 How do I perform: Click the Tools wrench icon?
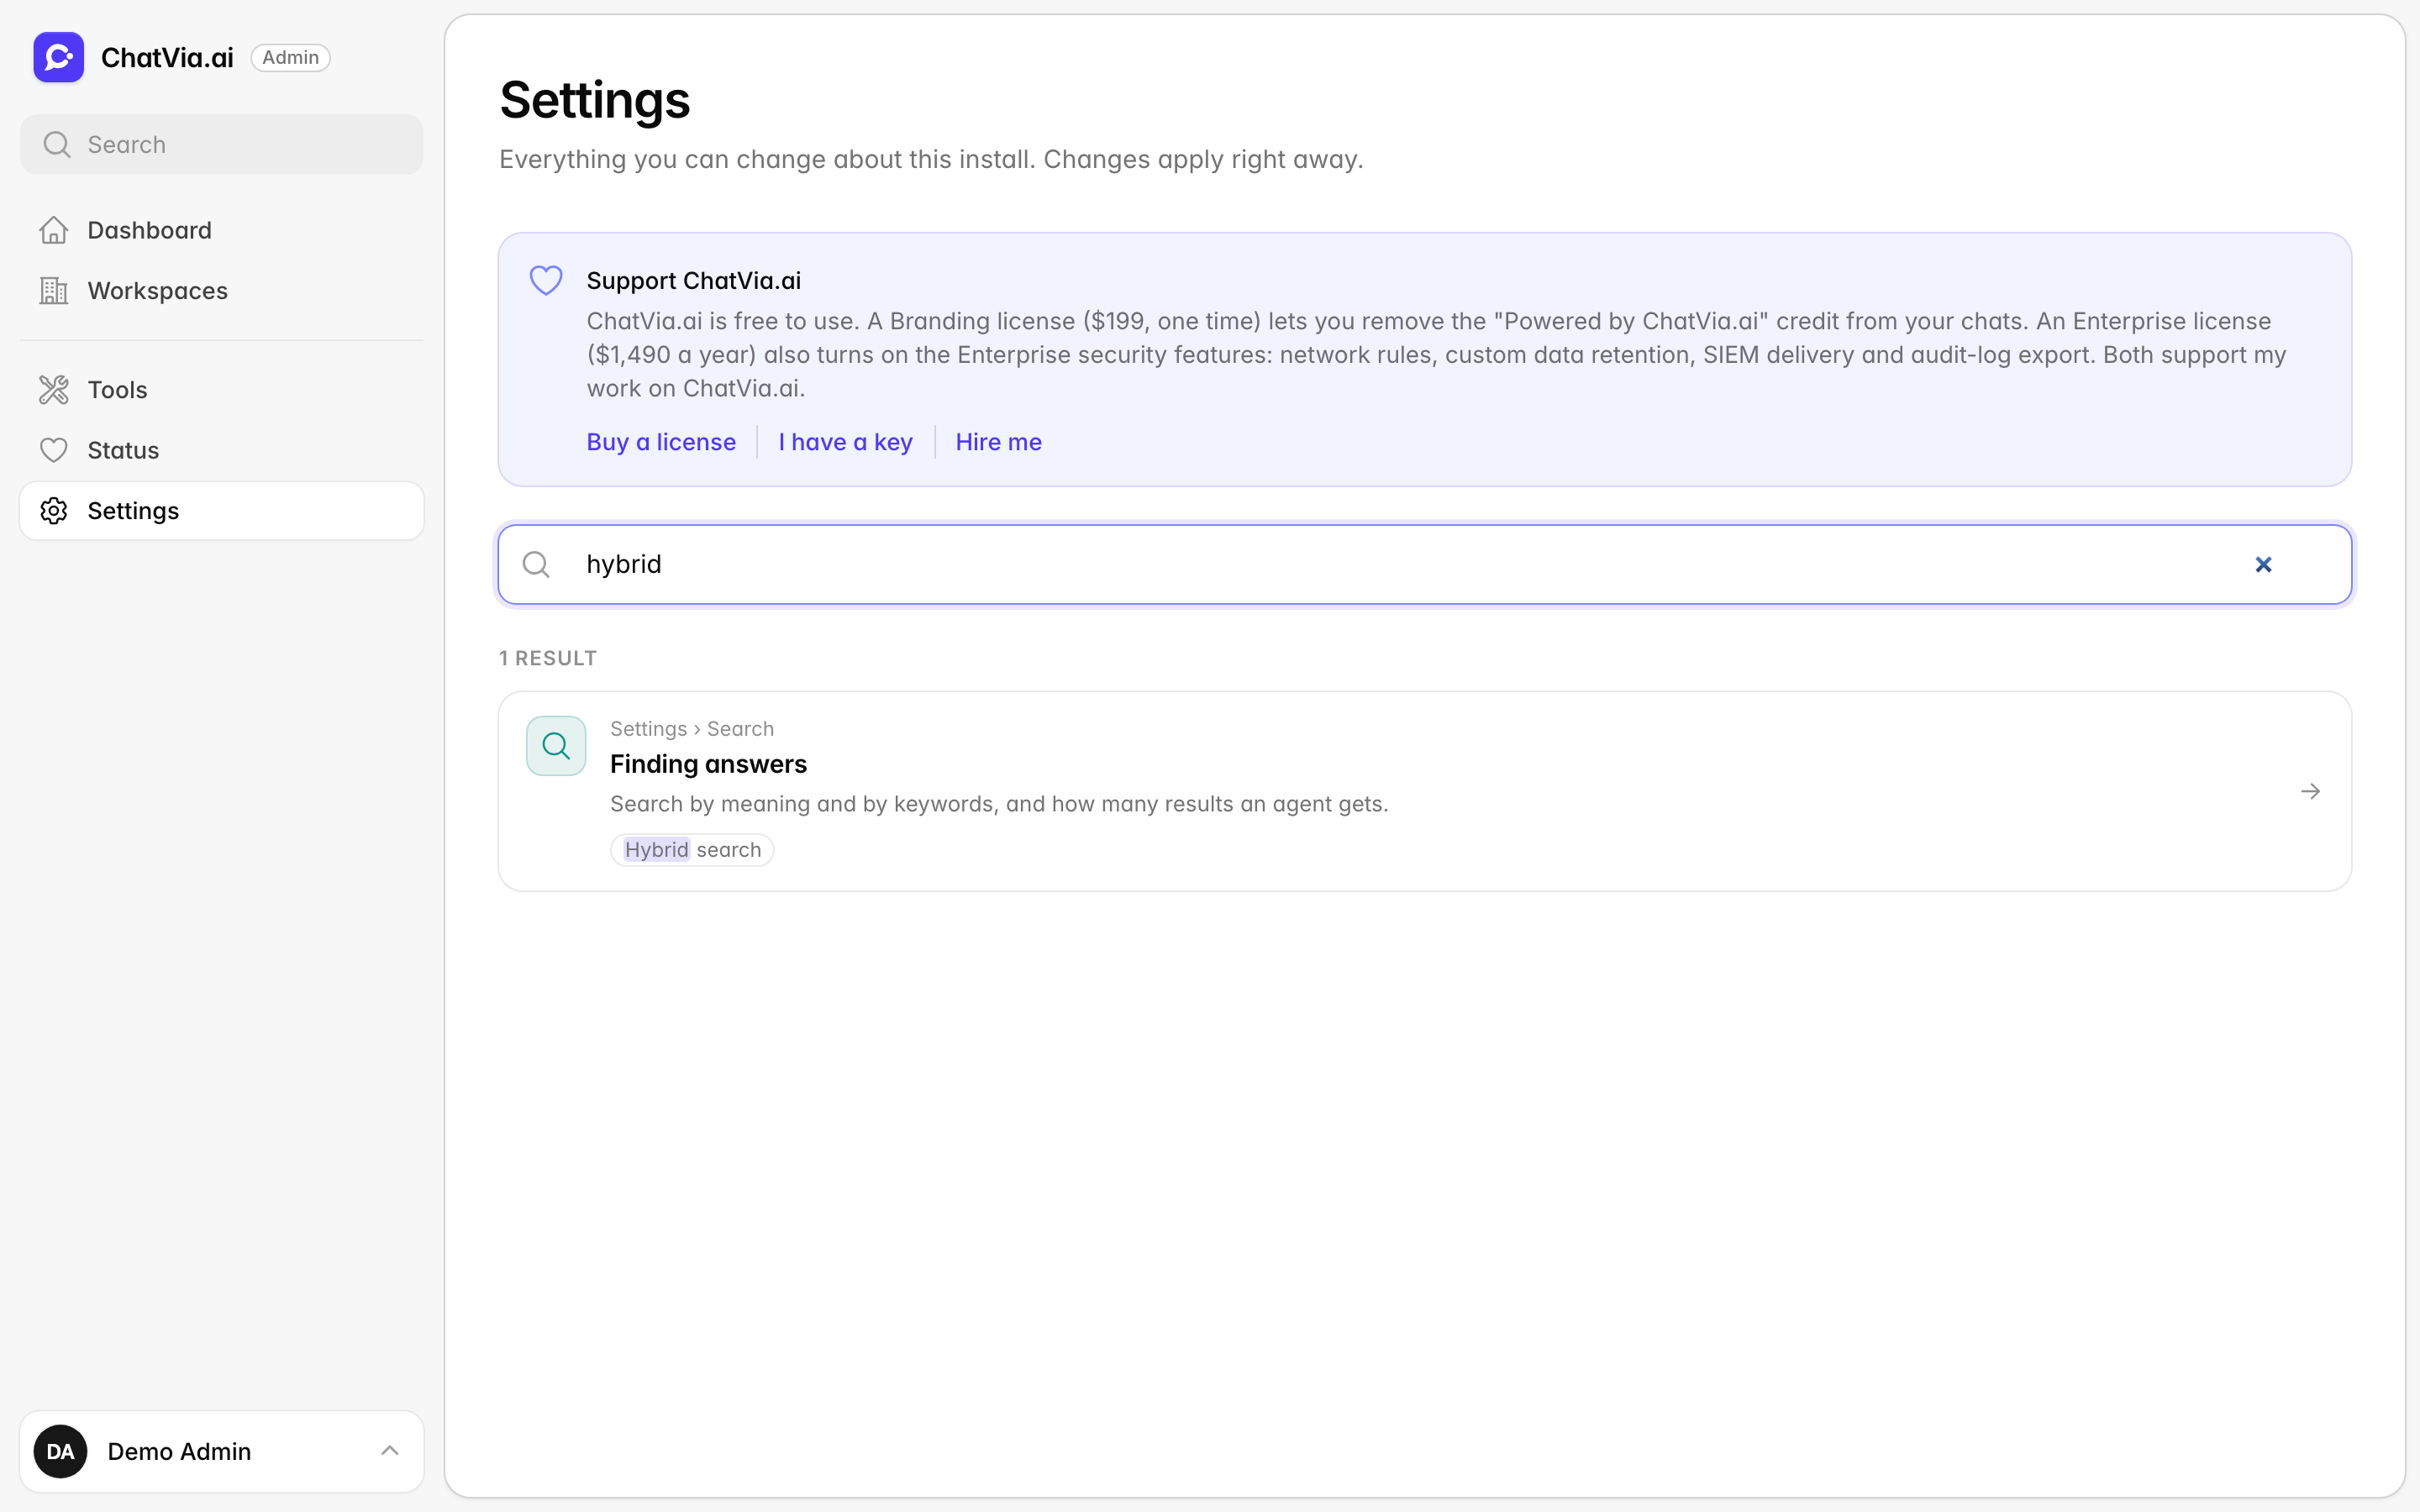(x=54, y=390)
